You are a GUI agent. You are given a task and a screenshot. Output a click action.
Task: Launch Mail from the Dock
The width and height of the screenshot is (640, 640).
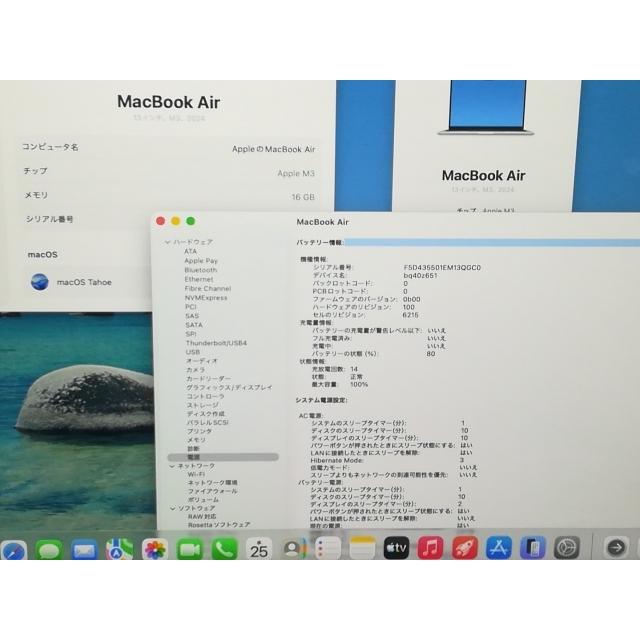tap(84, 549)
